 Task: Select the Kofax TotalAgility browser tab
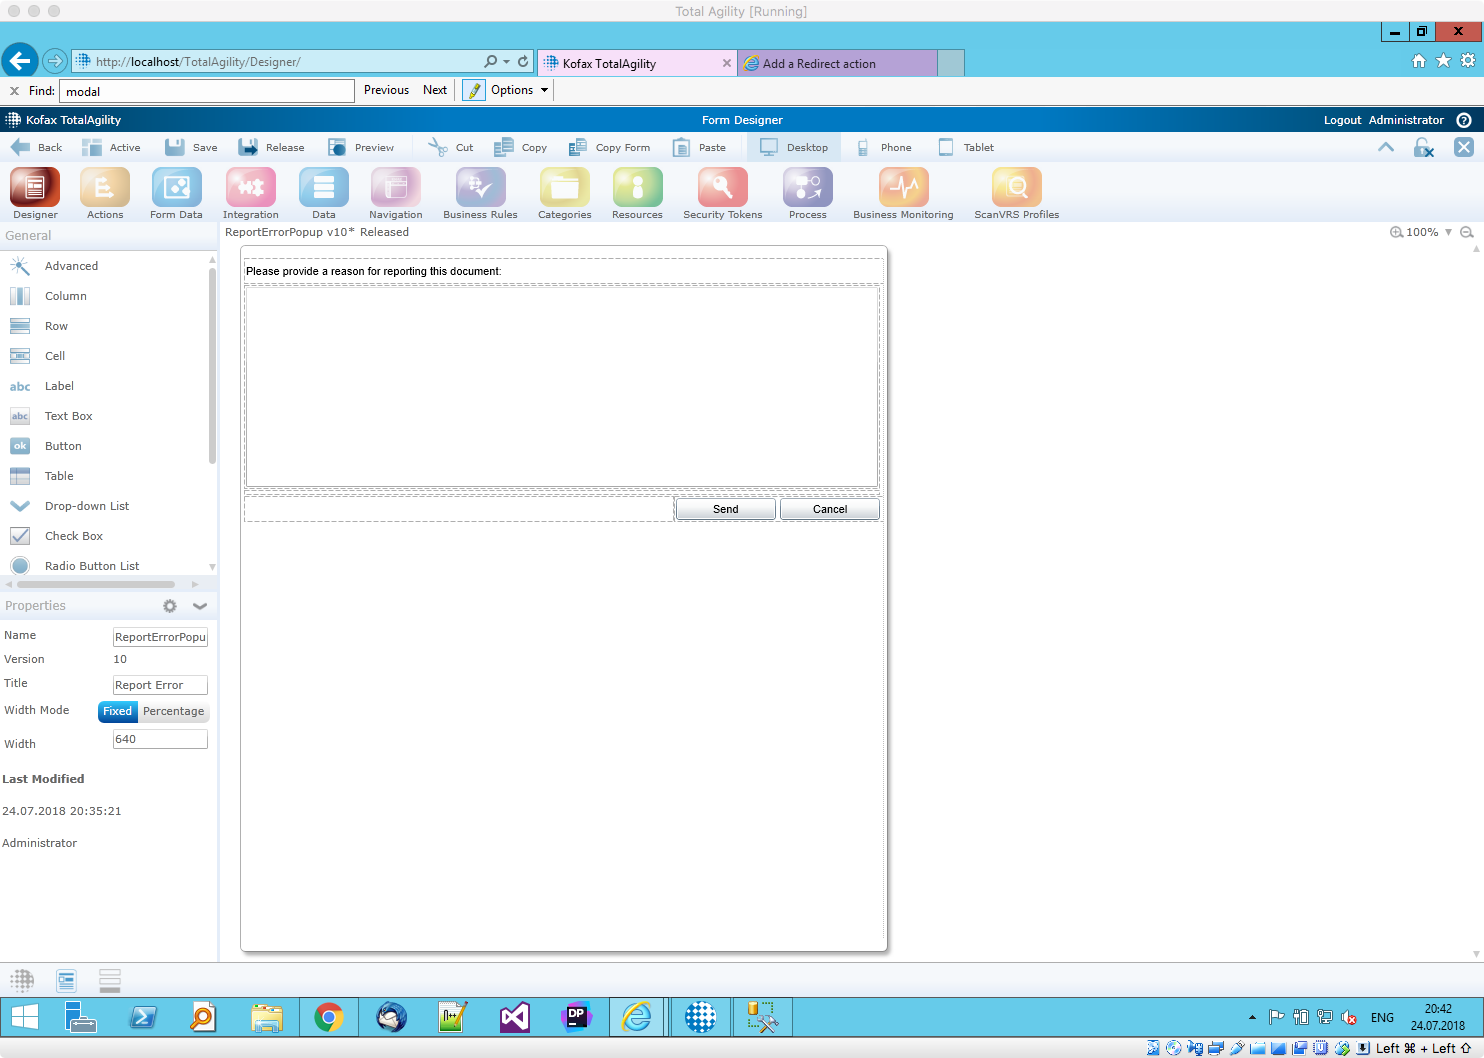pos(636,63)
